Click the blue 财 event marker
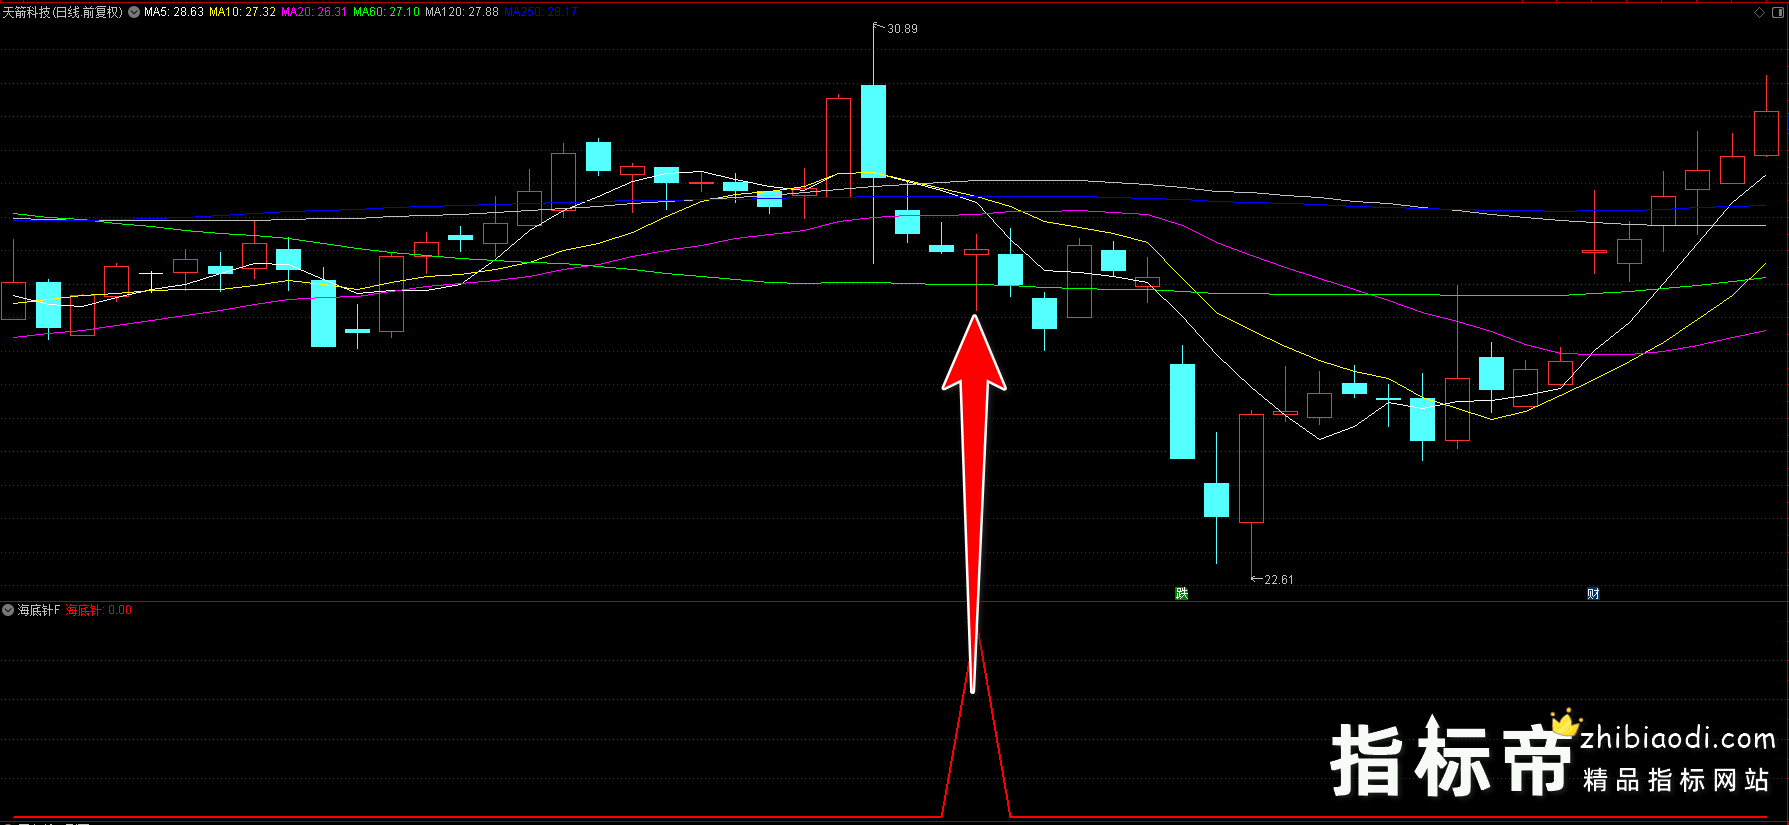The height and width of the screenshot is (825, 1789). click(1593, 594)
